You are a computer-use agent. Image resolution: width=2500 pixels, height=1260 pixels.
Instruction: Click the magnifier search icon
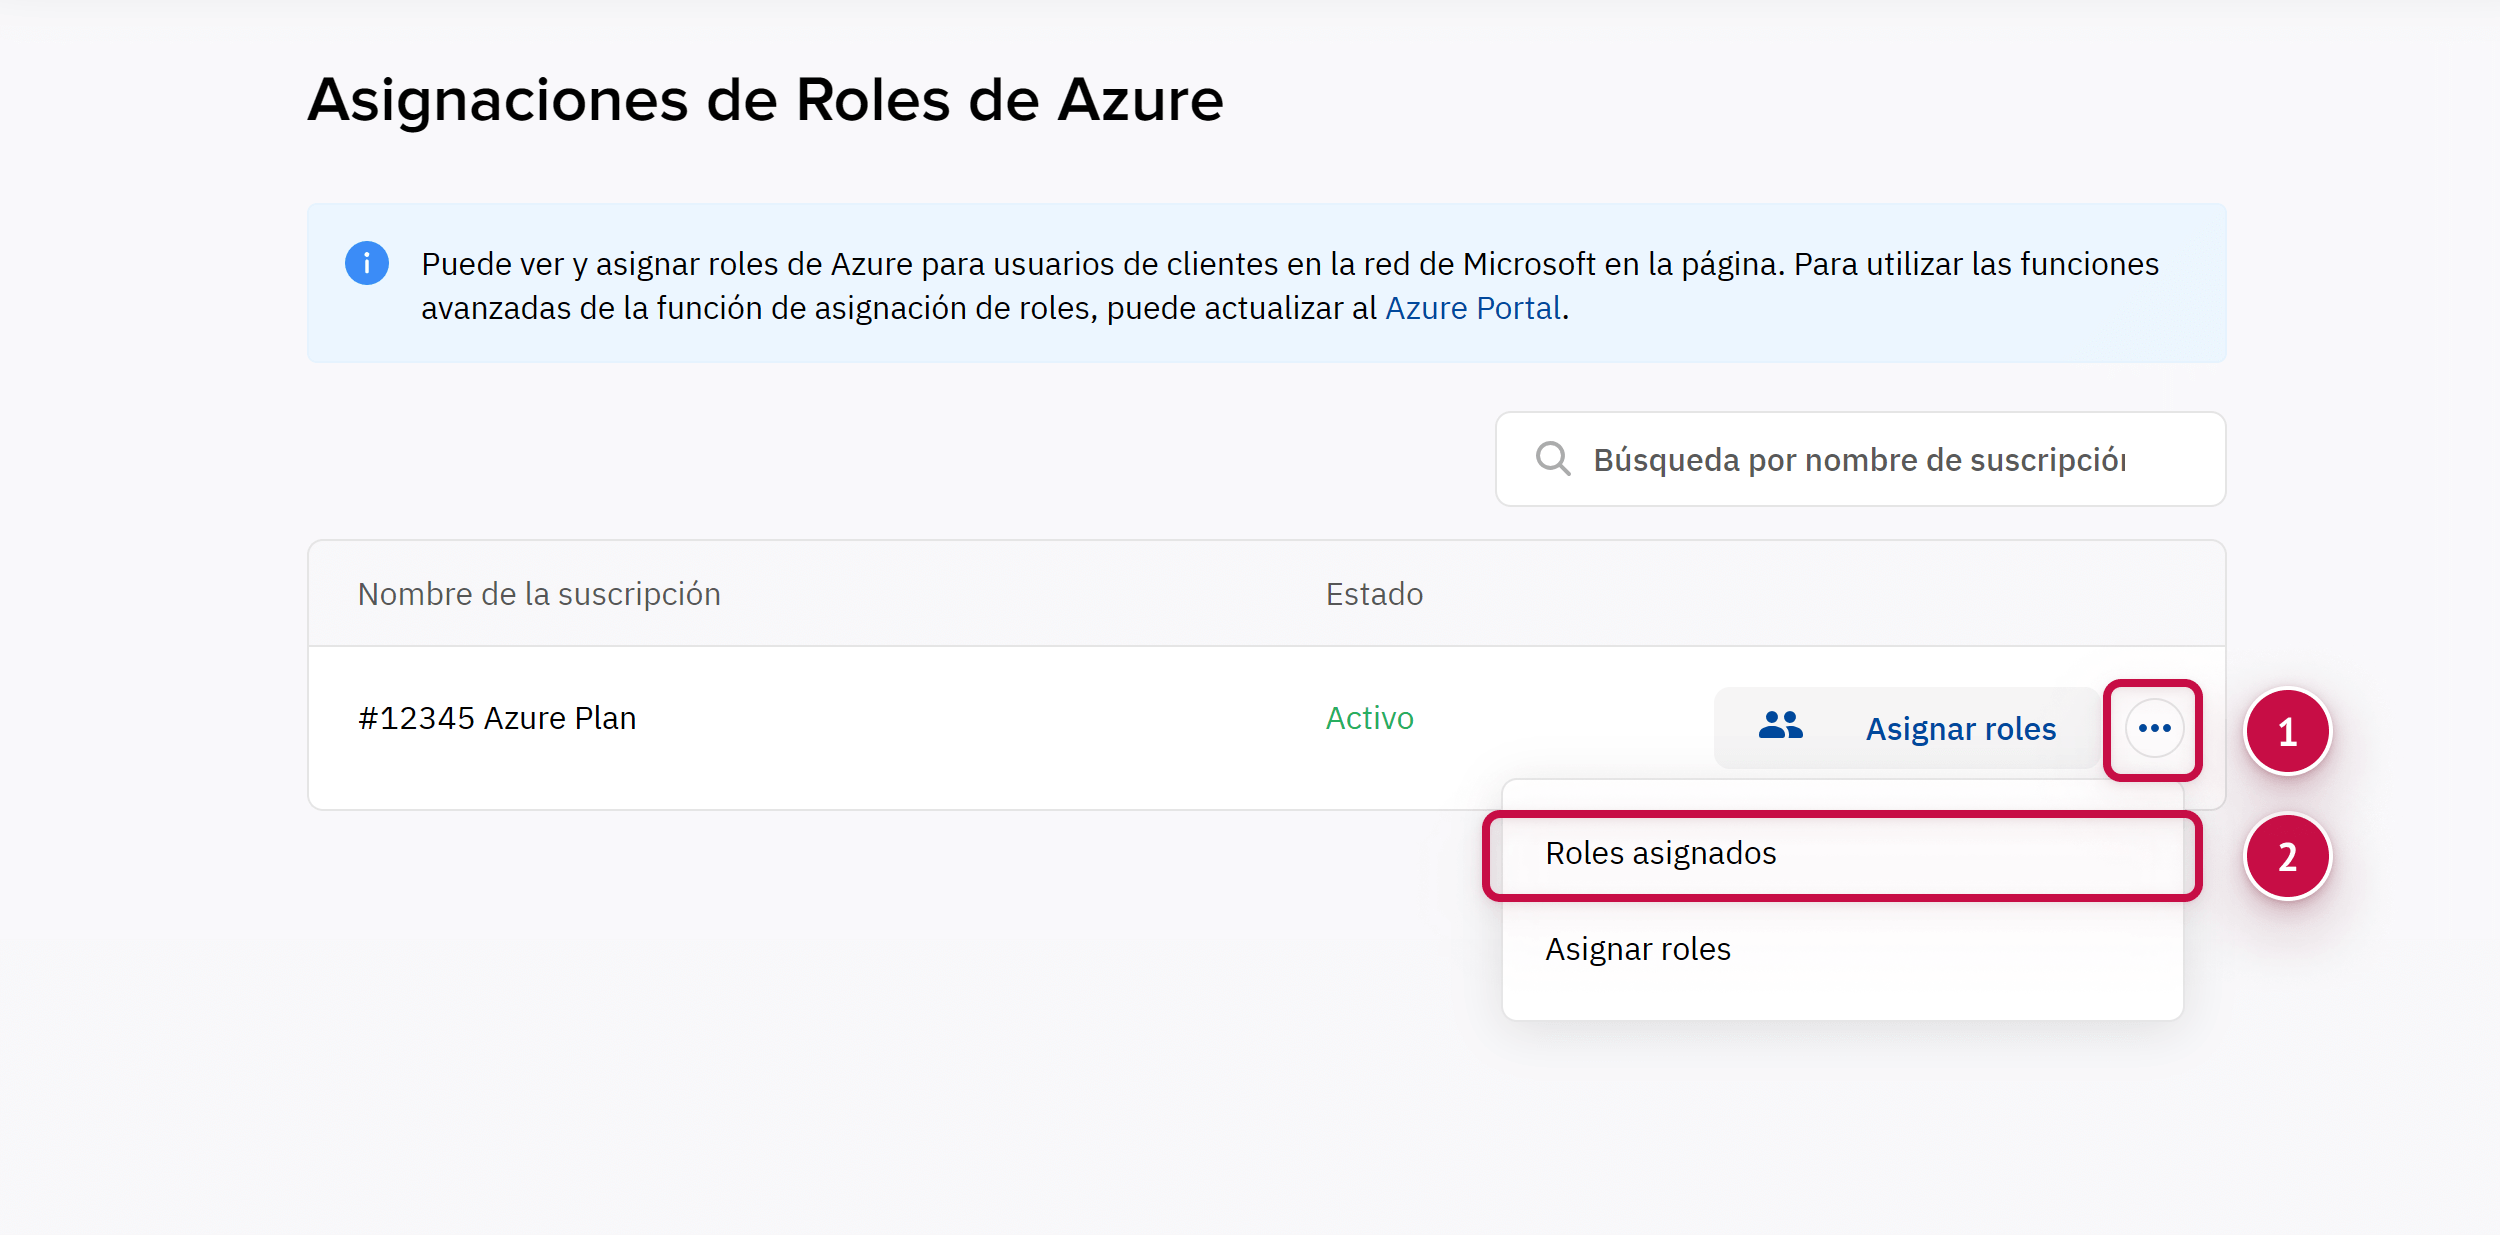point(1552,459)
